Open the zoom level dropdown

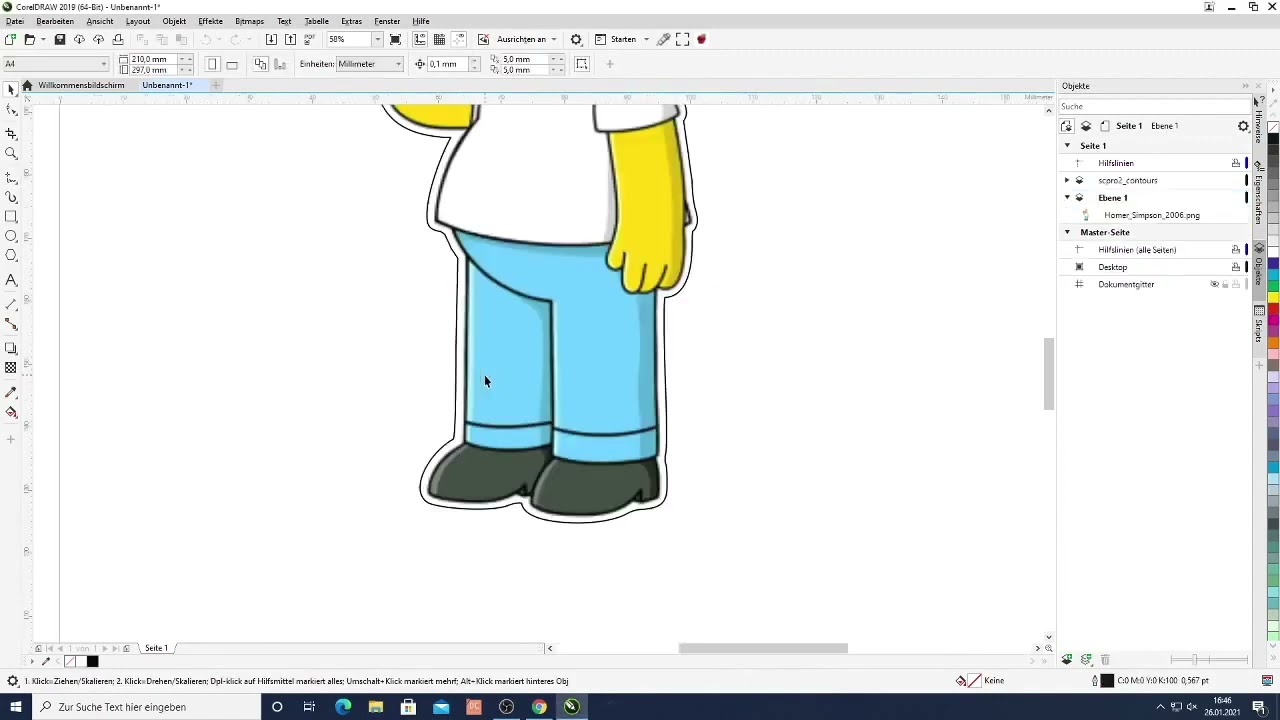click(x=377, y=39)
